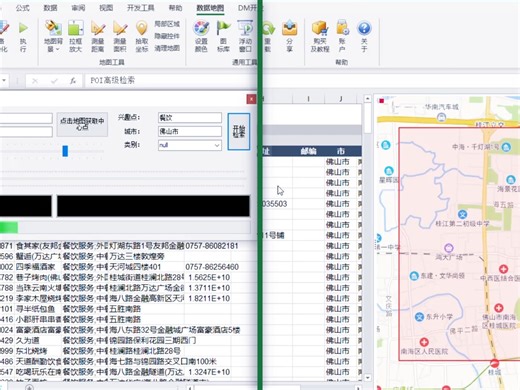Screen dimensions: 520x390
Task: Switch to the 数据 ribbon tab
Action: pyautogui.click(x=50, y=8)
